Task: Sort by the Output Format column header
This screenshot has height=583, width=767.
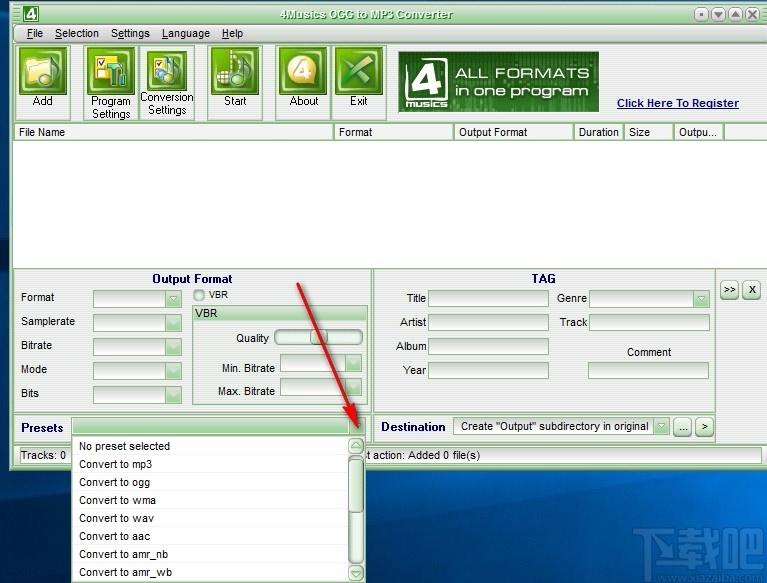Action: click(x=513, y=132)
